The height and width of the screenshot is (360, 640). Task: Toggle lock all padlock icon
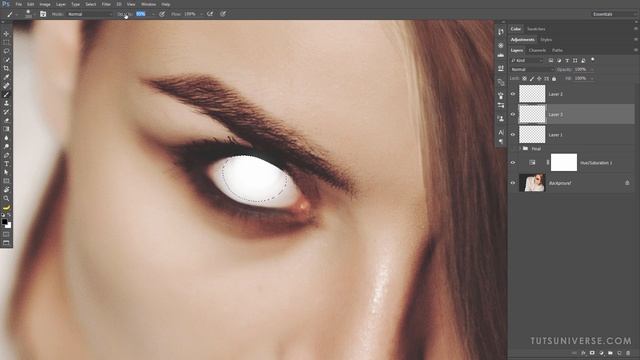(x=554, y=78)
